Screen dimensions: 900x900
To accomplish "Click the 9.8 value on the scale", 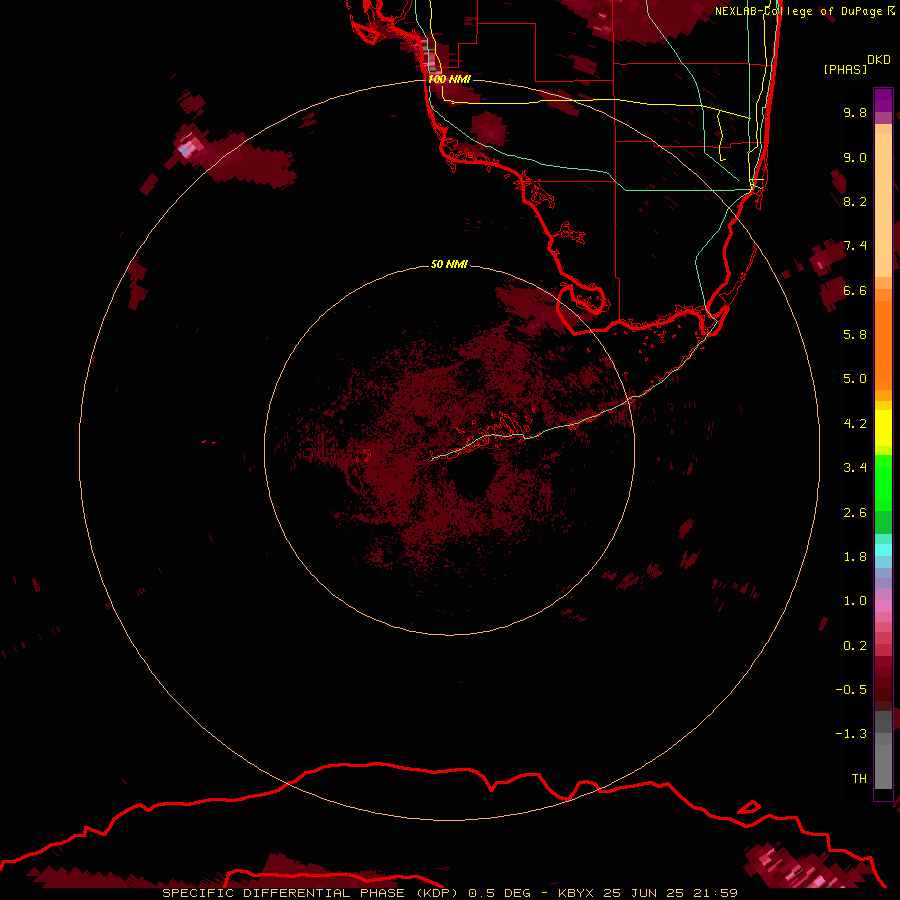I will tap(855, 112).
